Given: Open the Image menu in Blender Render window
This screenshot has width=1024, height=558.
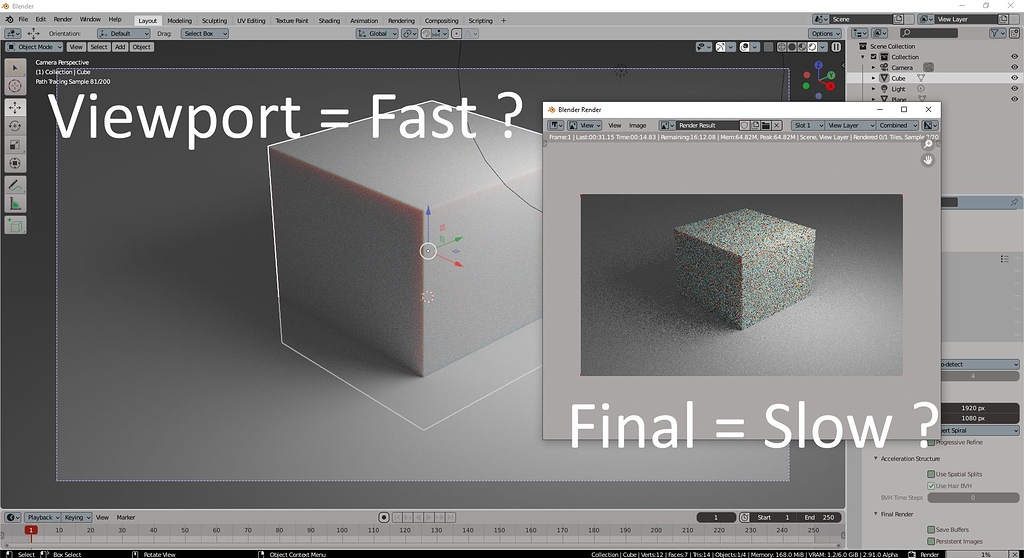Looking at the screenshot, I should pyautogui.click(x=637, y=125).
